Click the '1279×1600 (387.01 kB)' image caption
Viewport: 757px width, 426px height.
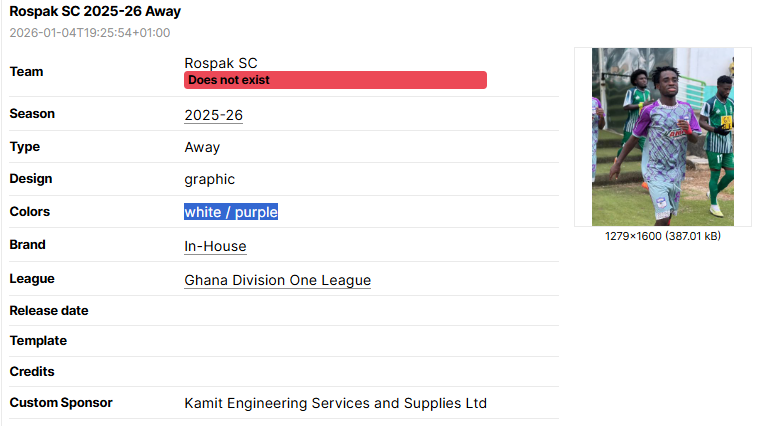662,236
